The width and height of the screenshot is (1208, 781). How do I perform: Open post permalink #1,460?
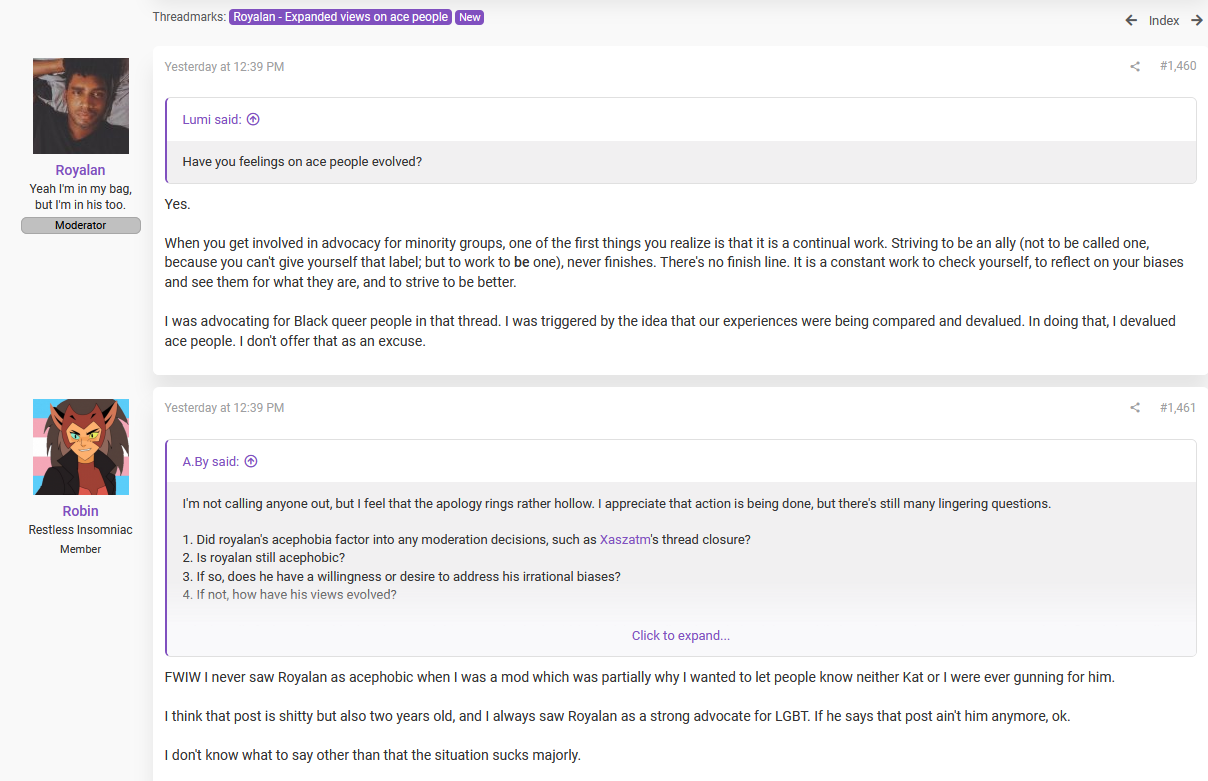1178,67
